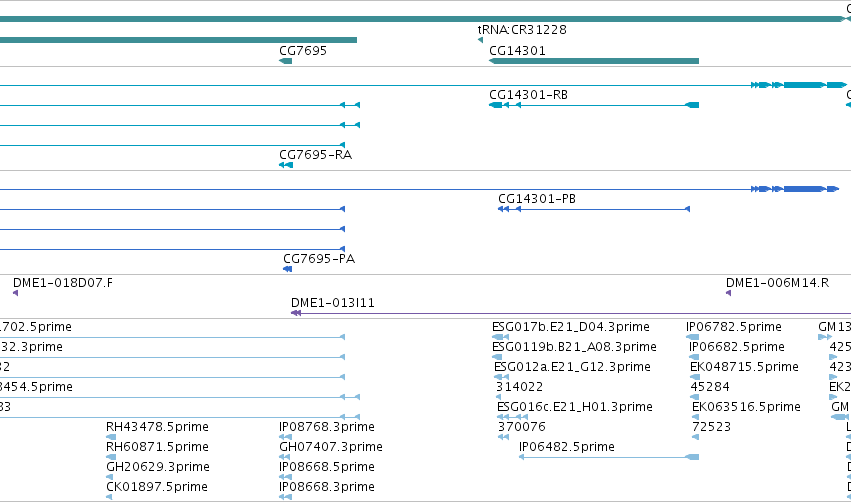851x502 pixels.
Task: Select the EK063516.5prime EST label
Action: pyautogui.click(x=746, y=407)
